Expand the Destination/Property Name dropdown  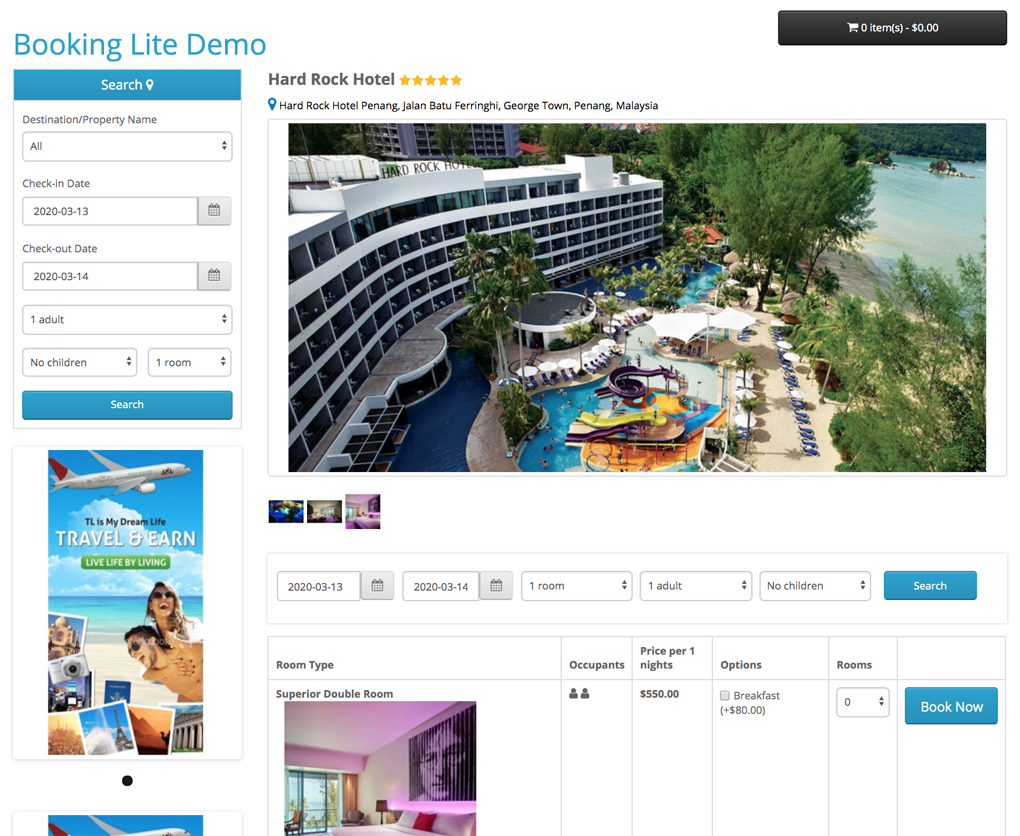[x=127, y=146]
